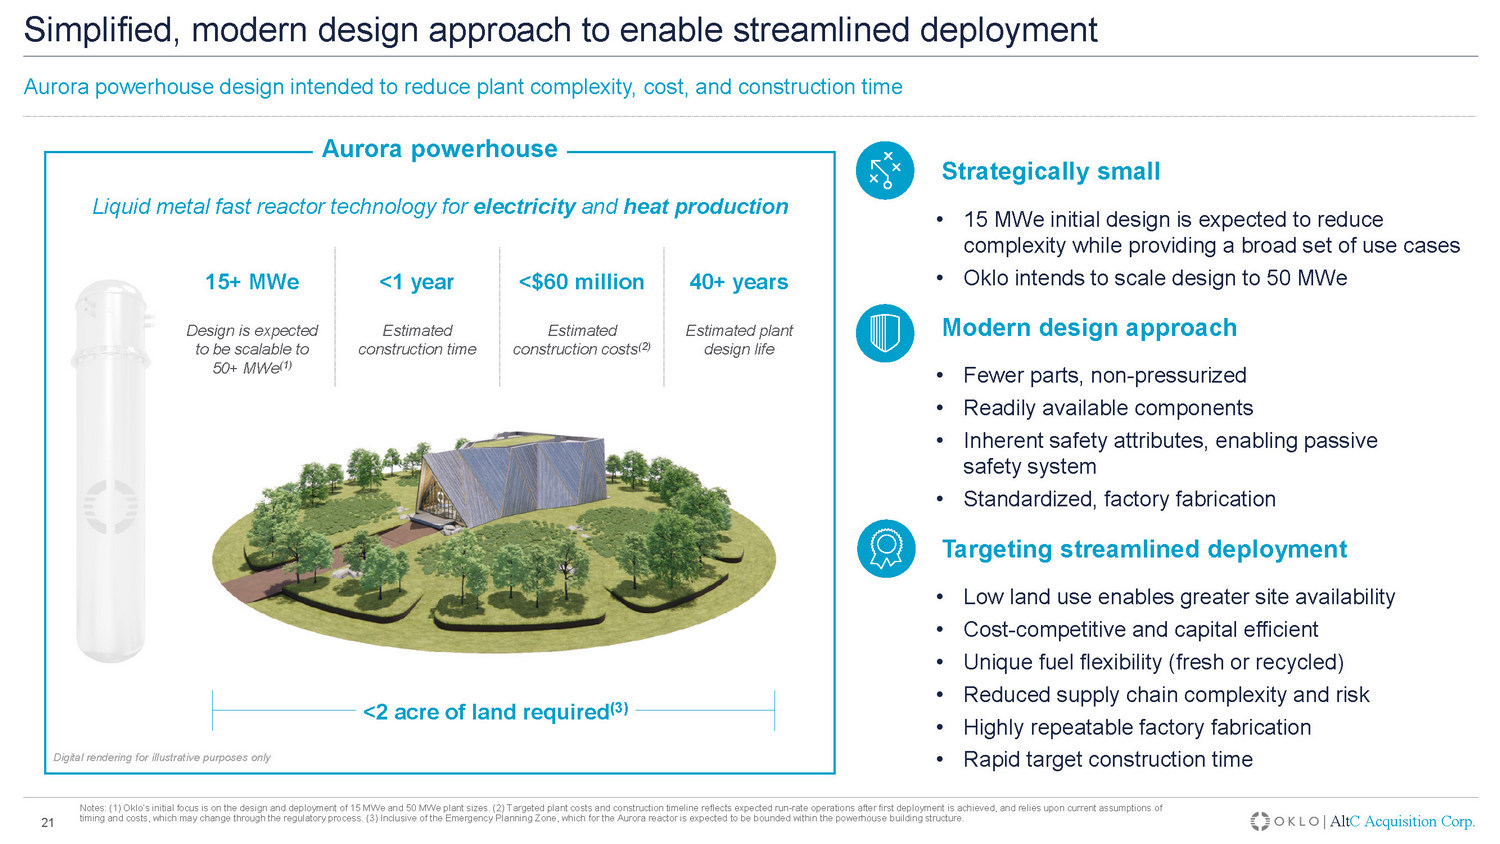Click the Strategically small strategy-arrows icon

[885, 171]
